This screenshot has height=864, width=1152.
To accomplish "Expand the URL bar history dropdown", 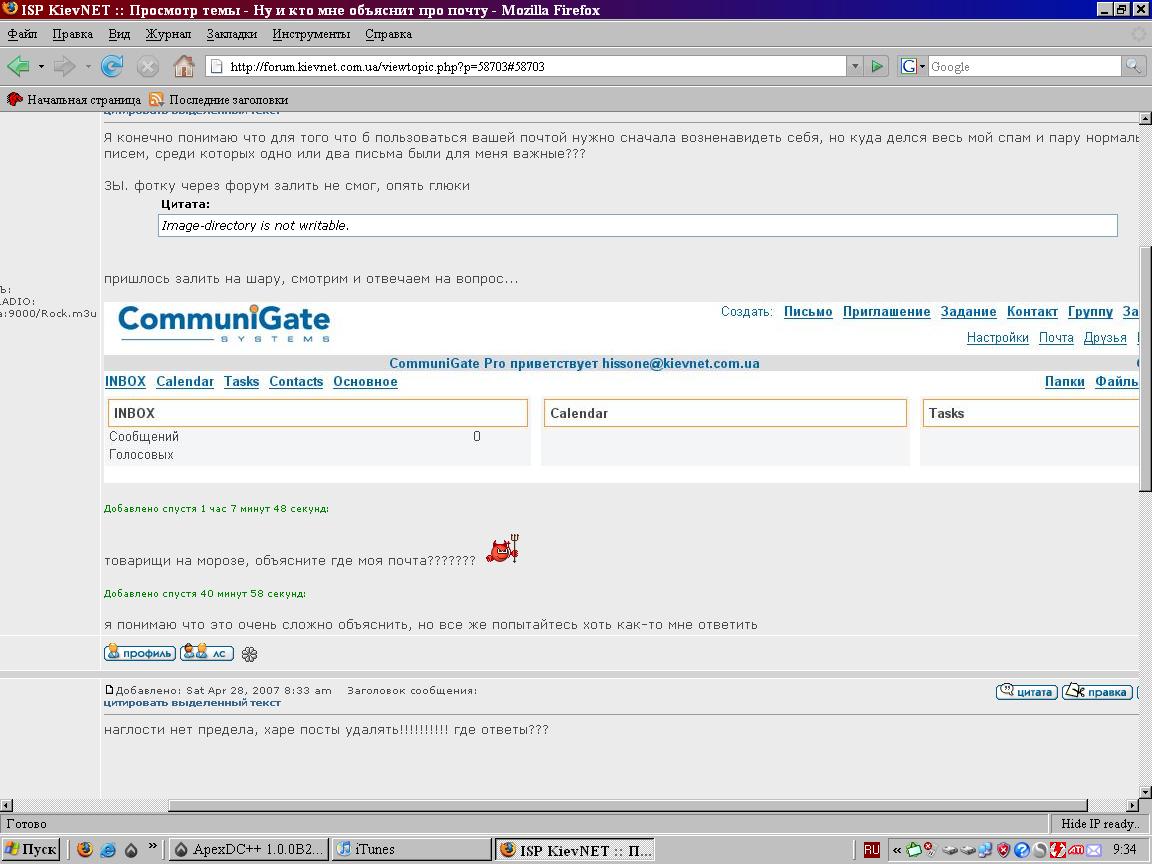I will (854, 66).
